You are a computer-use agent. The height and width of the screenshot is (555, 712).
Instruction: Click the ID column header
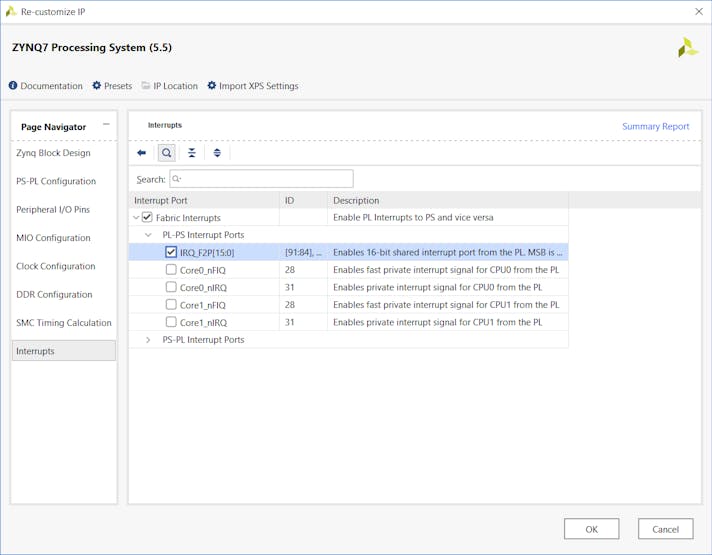tap(303, 200)
